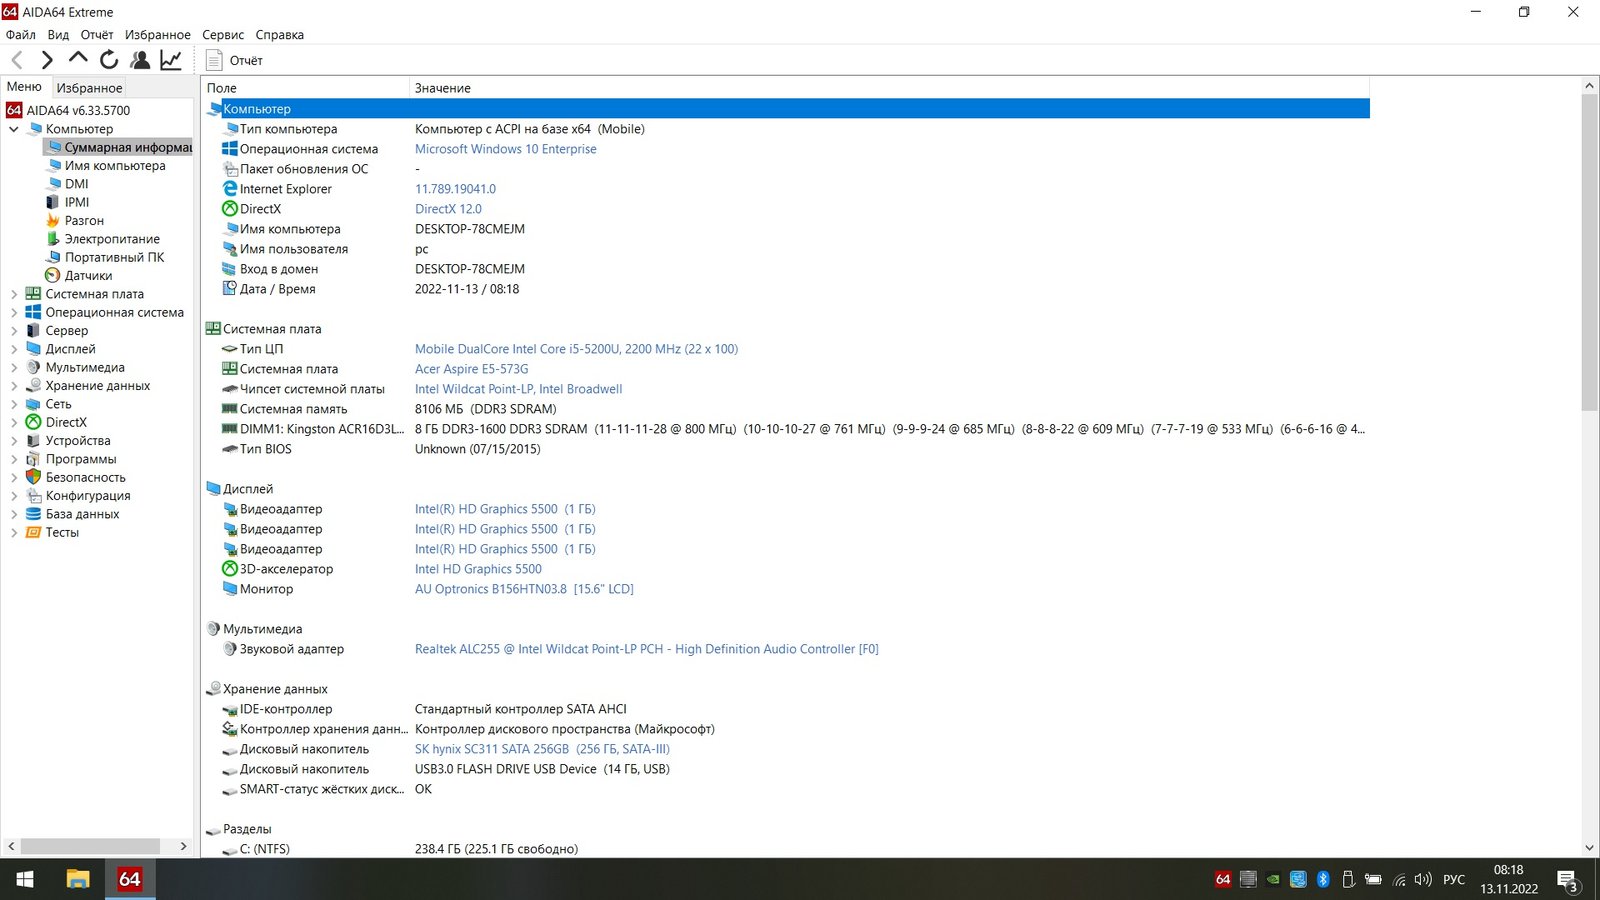Expand the Мультимедиа tree node
1600x900 pixels.
14,367
